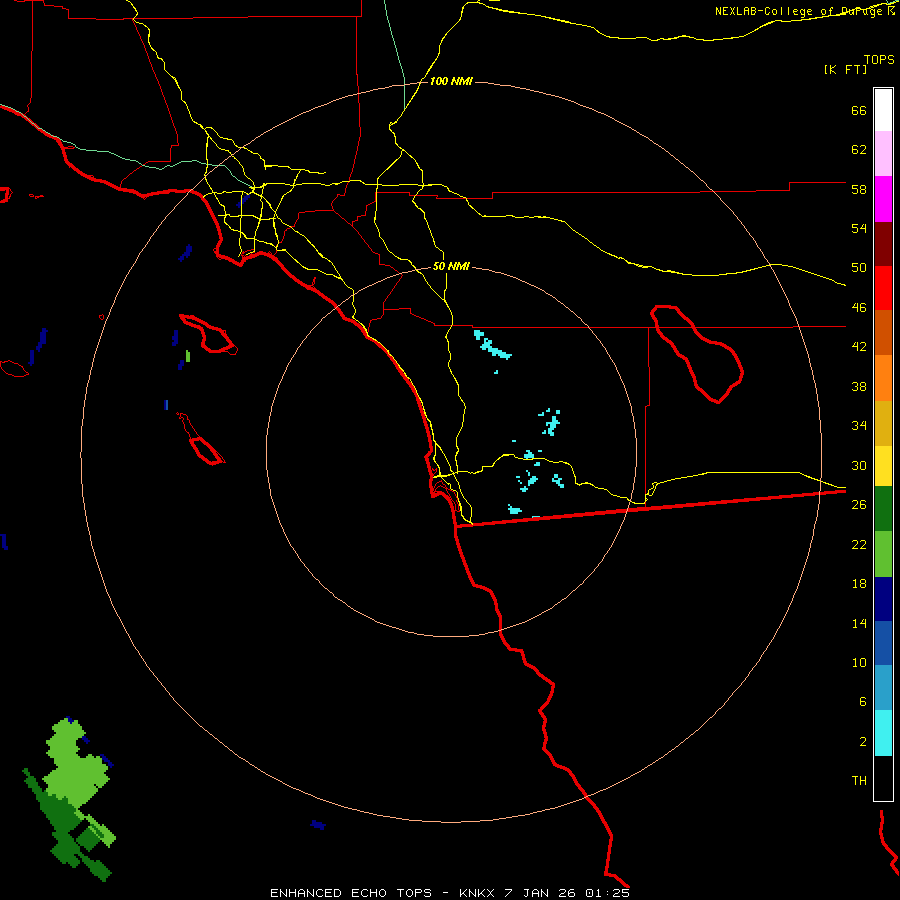The height and width of the screenshot is (900, 900).
Task: Click the Santa Catalina Island outline
Action: tap(208, 333)
